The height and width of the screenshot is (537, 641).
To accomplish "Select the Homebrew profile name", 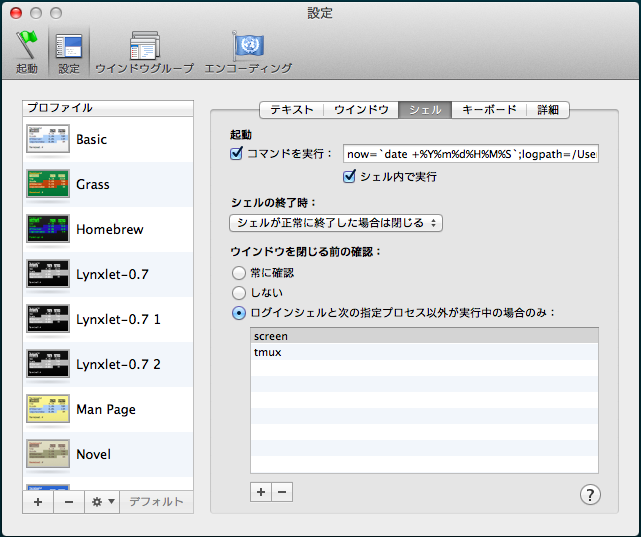I will click(x=110, y=229).
